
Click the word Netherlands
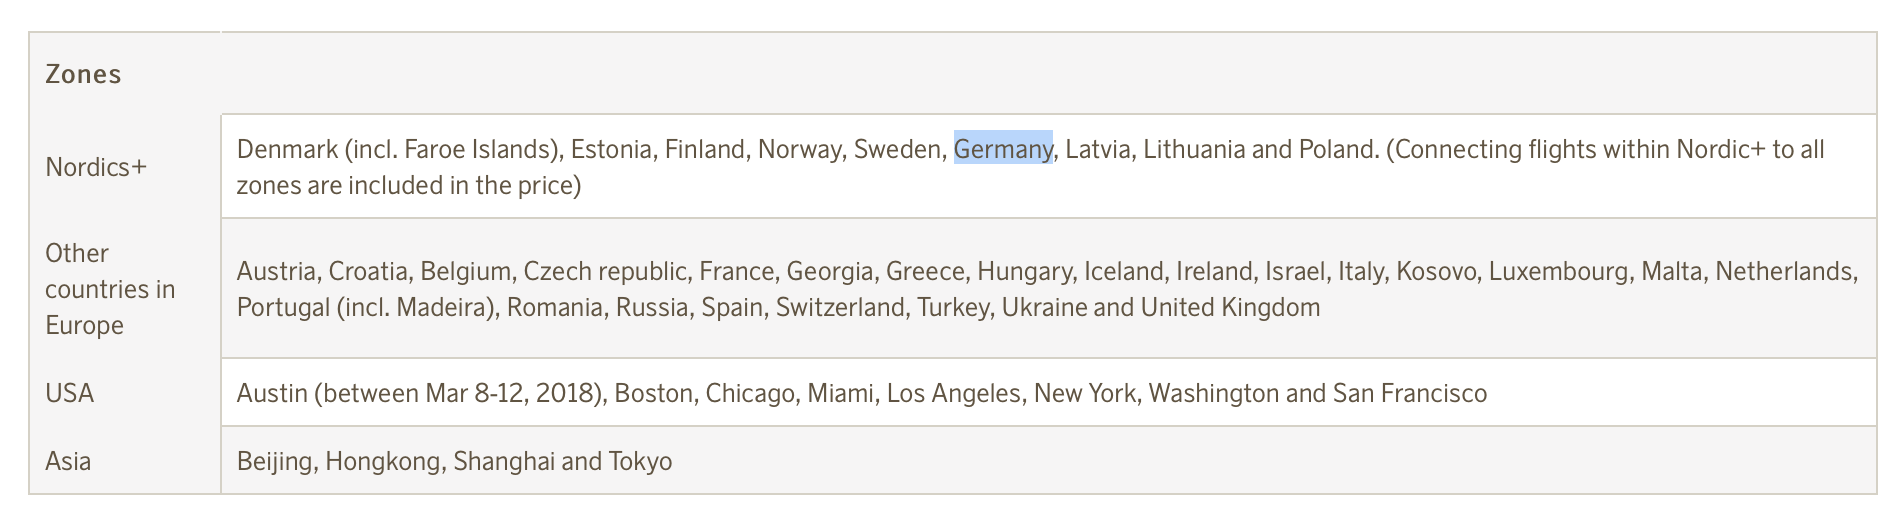point(1785,271)
